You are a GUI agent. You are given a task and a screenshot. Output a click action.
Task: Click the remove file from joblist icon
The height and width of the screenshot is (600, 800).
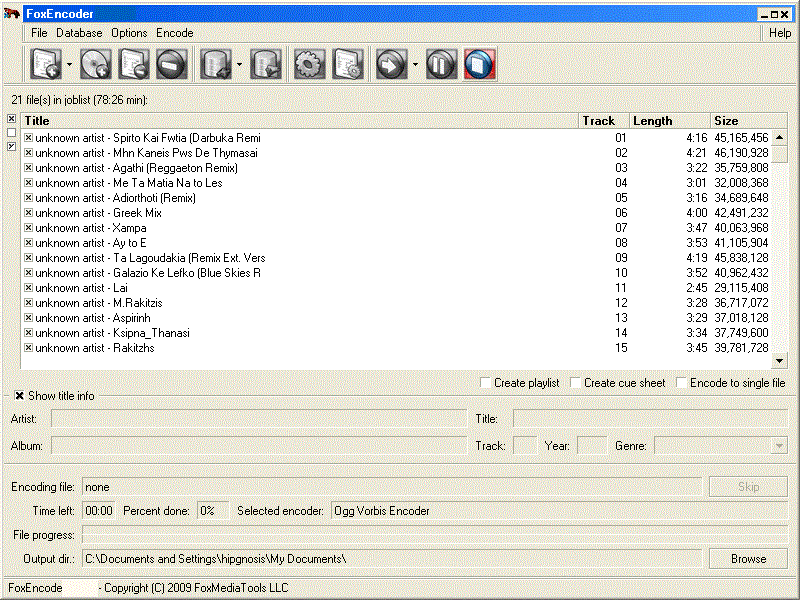(133, 65)
